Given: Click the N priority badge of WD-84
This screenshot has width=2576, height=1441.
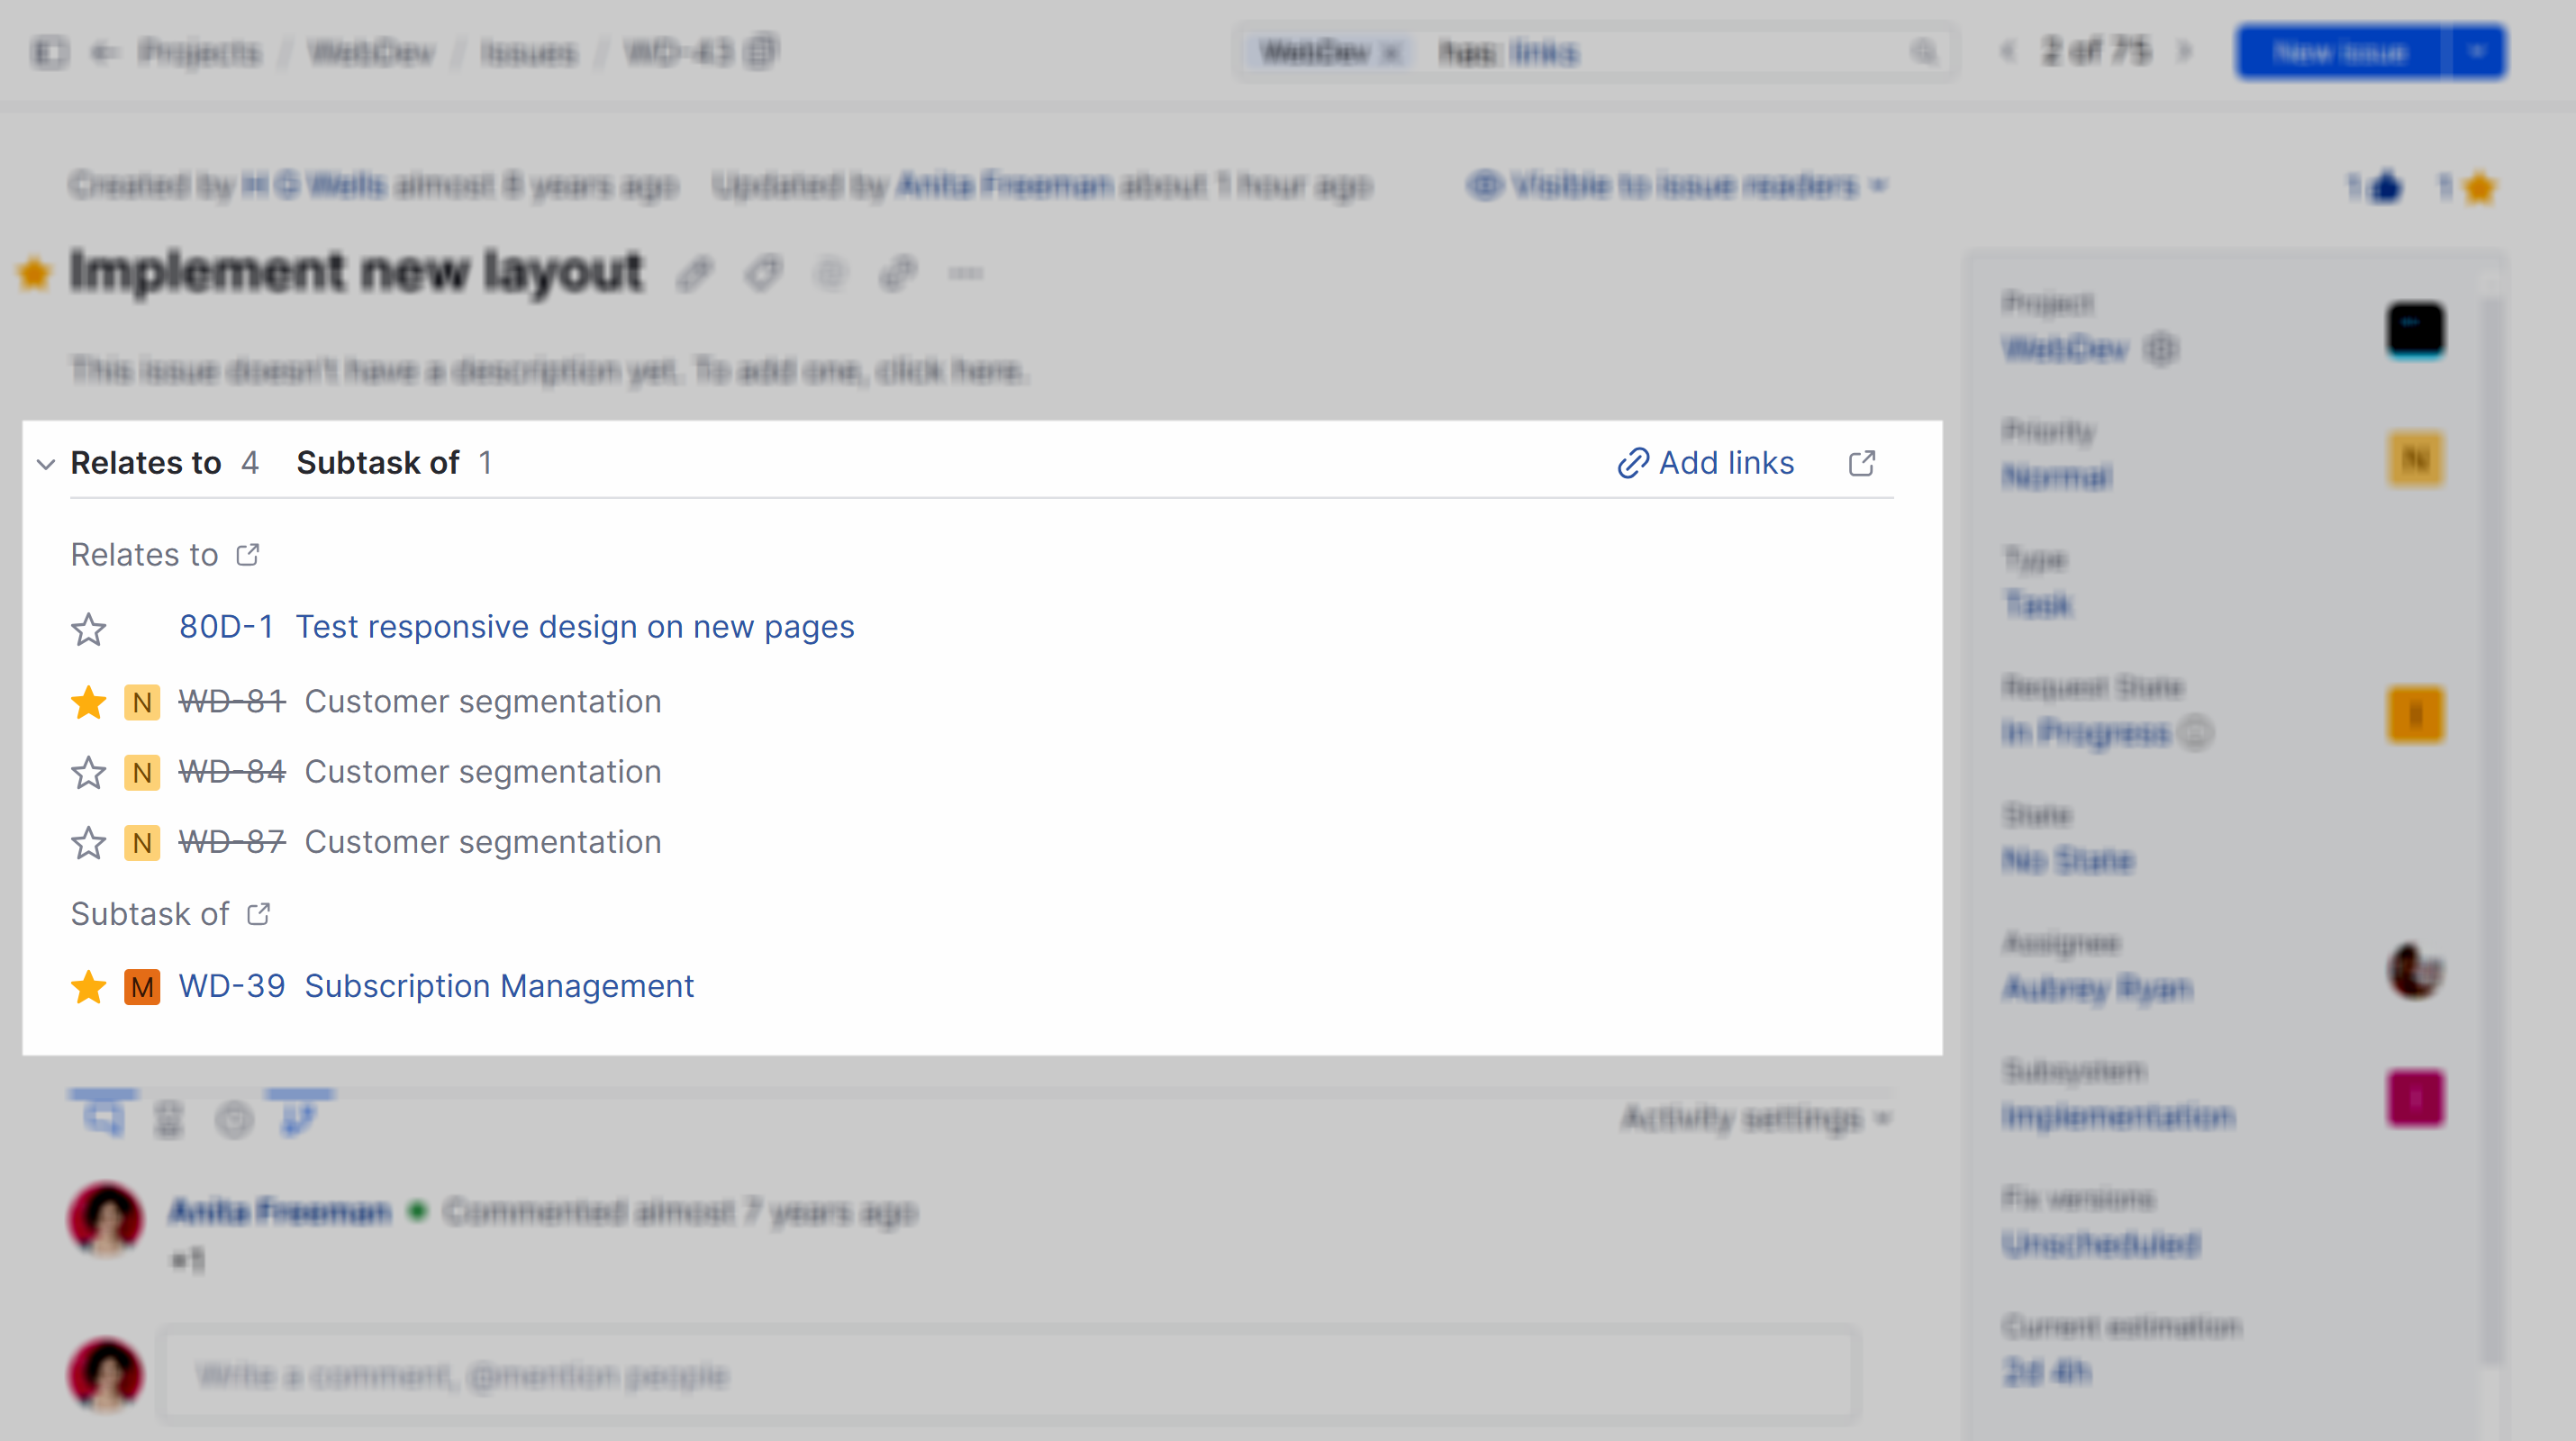Looking at the screenshot, I should pyautogui.click(x=142, y=773).
